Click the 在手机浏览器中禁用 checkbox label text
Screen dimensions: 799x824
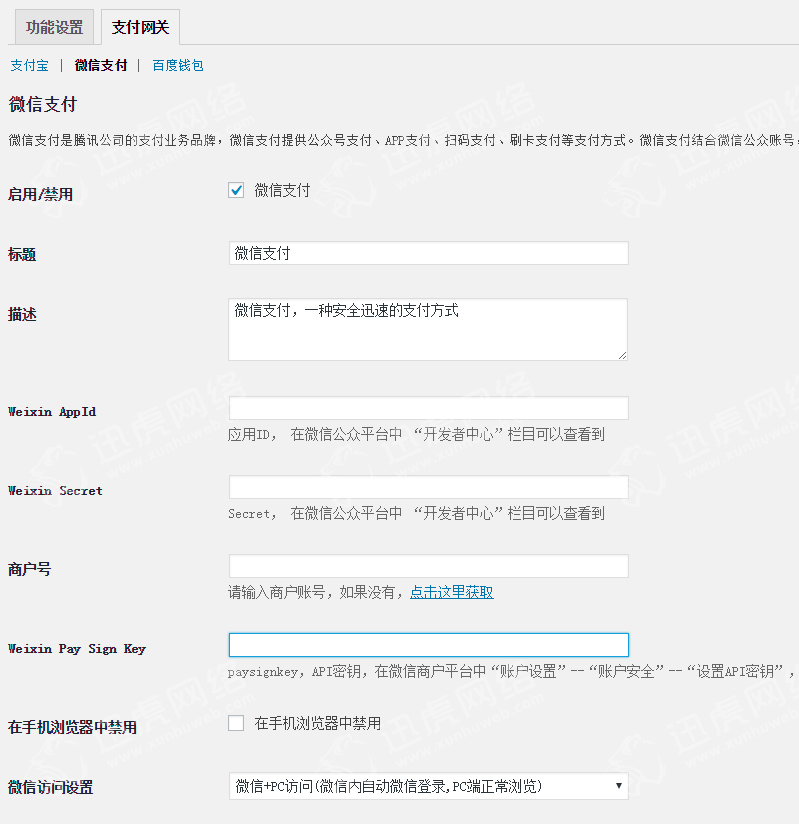click(x=317, y=724)
